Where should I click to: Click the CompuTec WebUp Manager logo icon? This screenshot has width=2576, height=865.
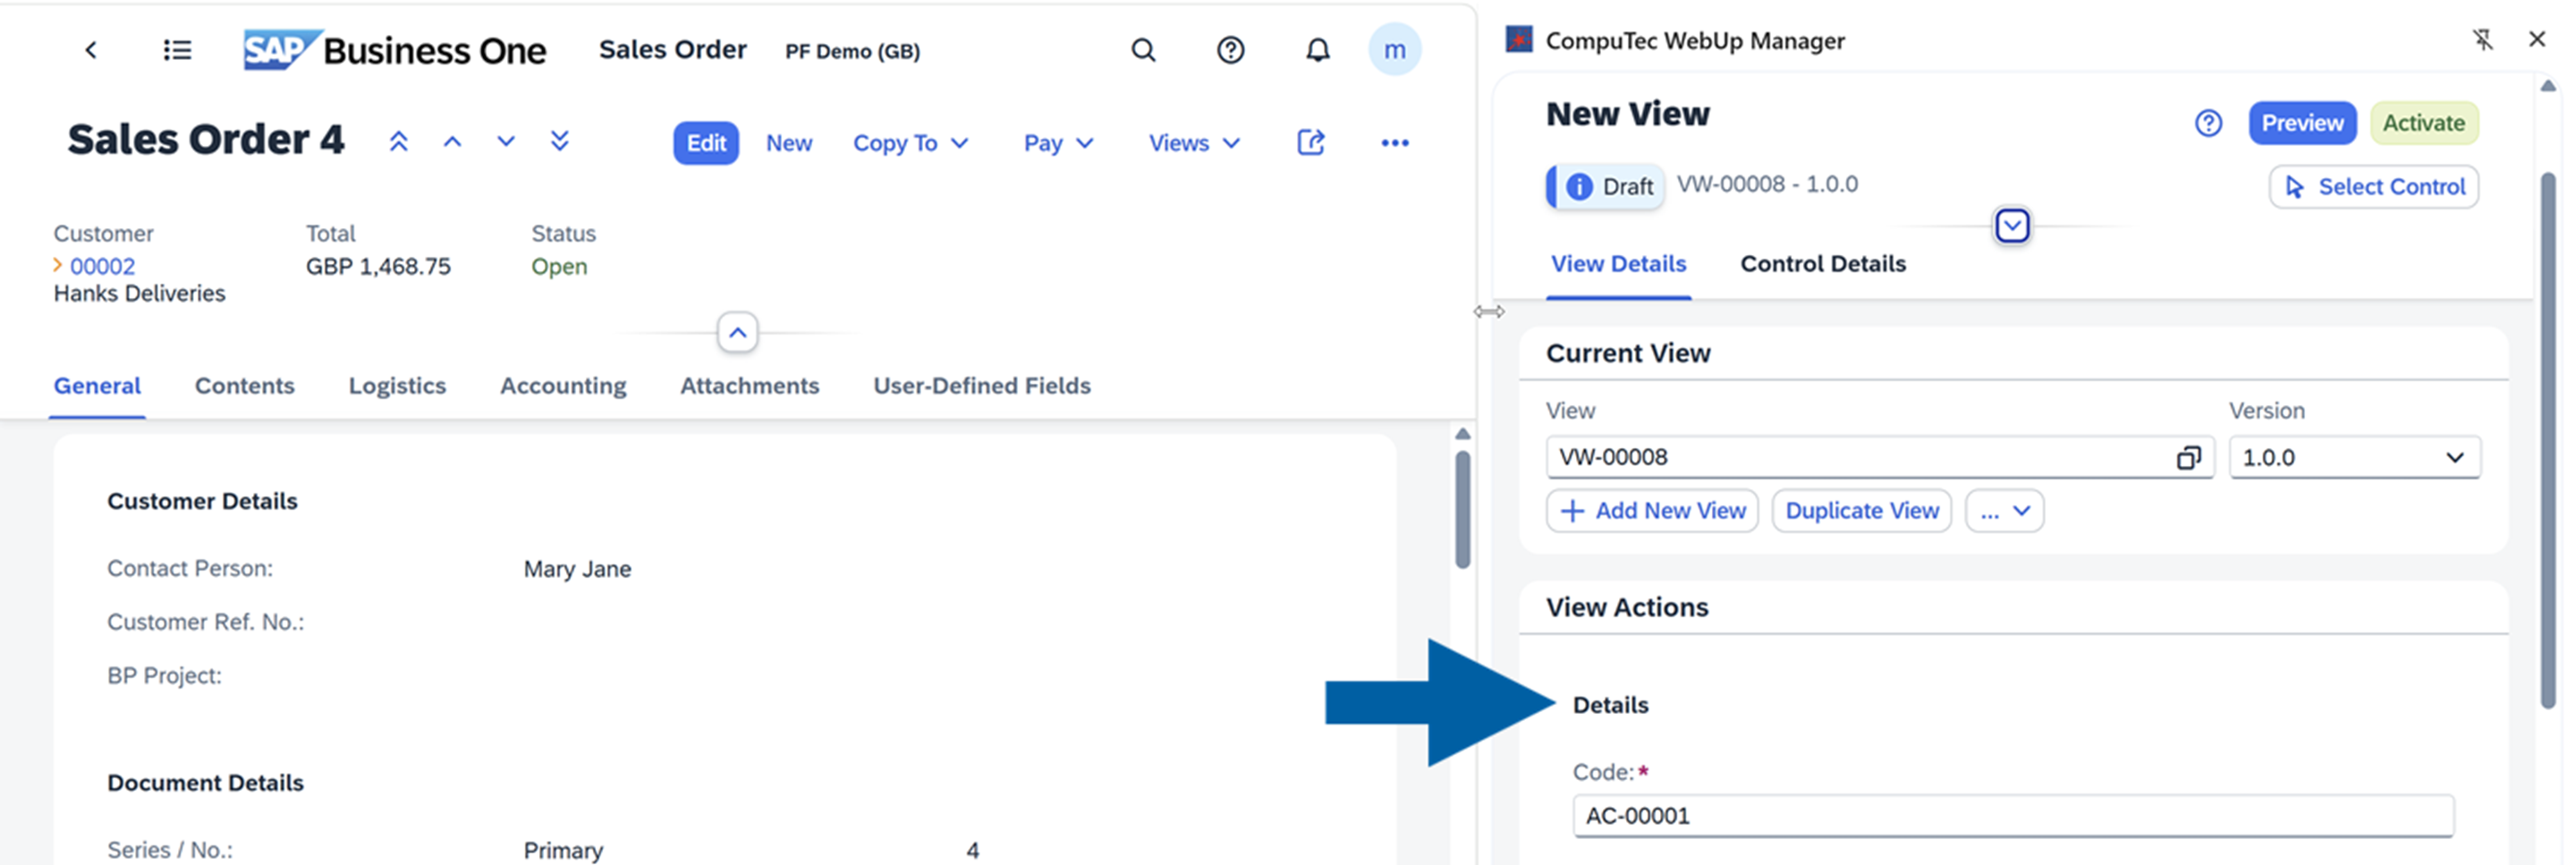coord(1519,40)
